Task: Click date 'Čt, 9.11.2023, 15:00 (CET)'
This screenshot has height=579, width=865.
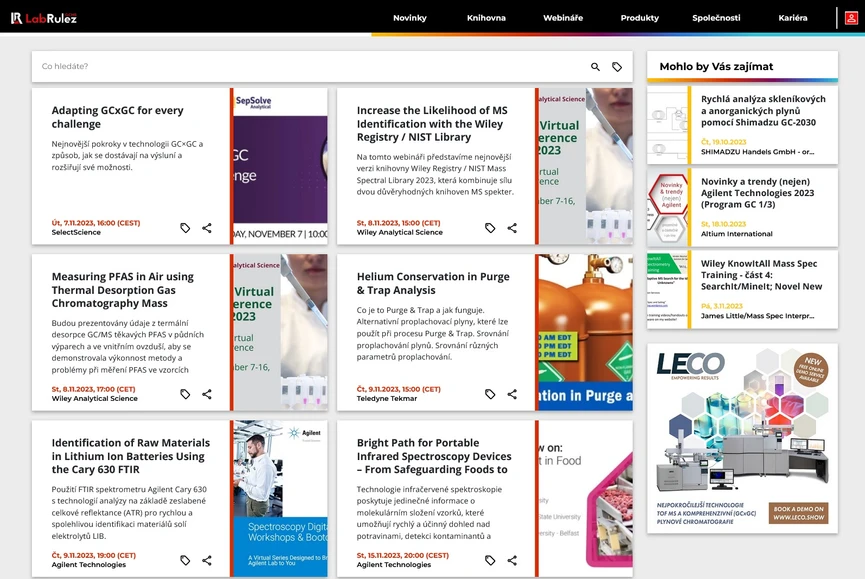Action: click(398, 389)
